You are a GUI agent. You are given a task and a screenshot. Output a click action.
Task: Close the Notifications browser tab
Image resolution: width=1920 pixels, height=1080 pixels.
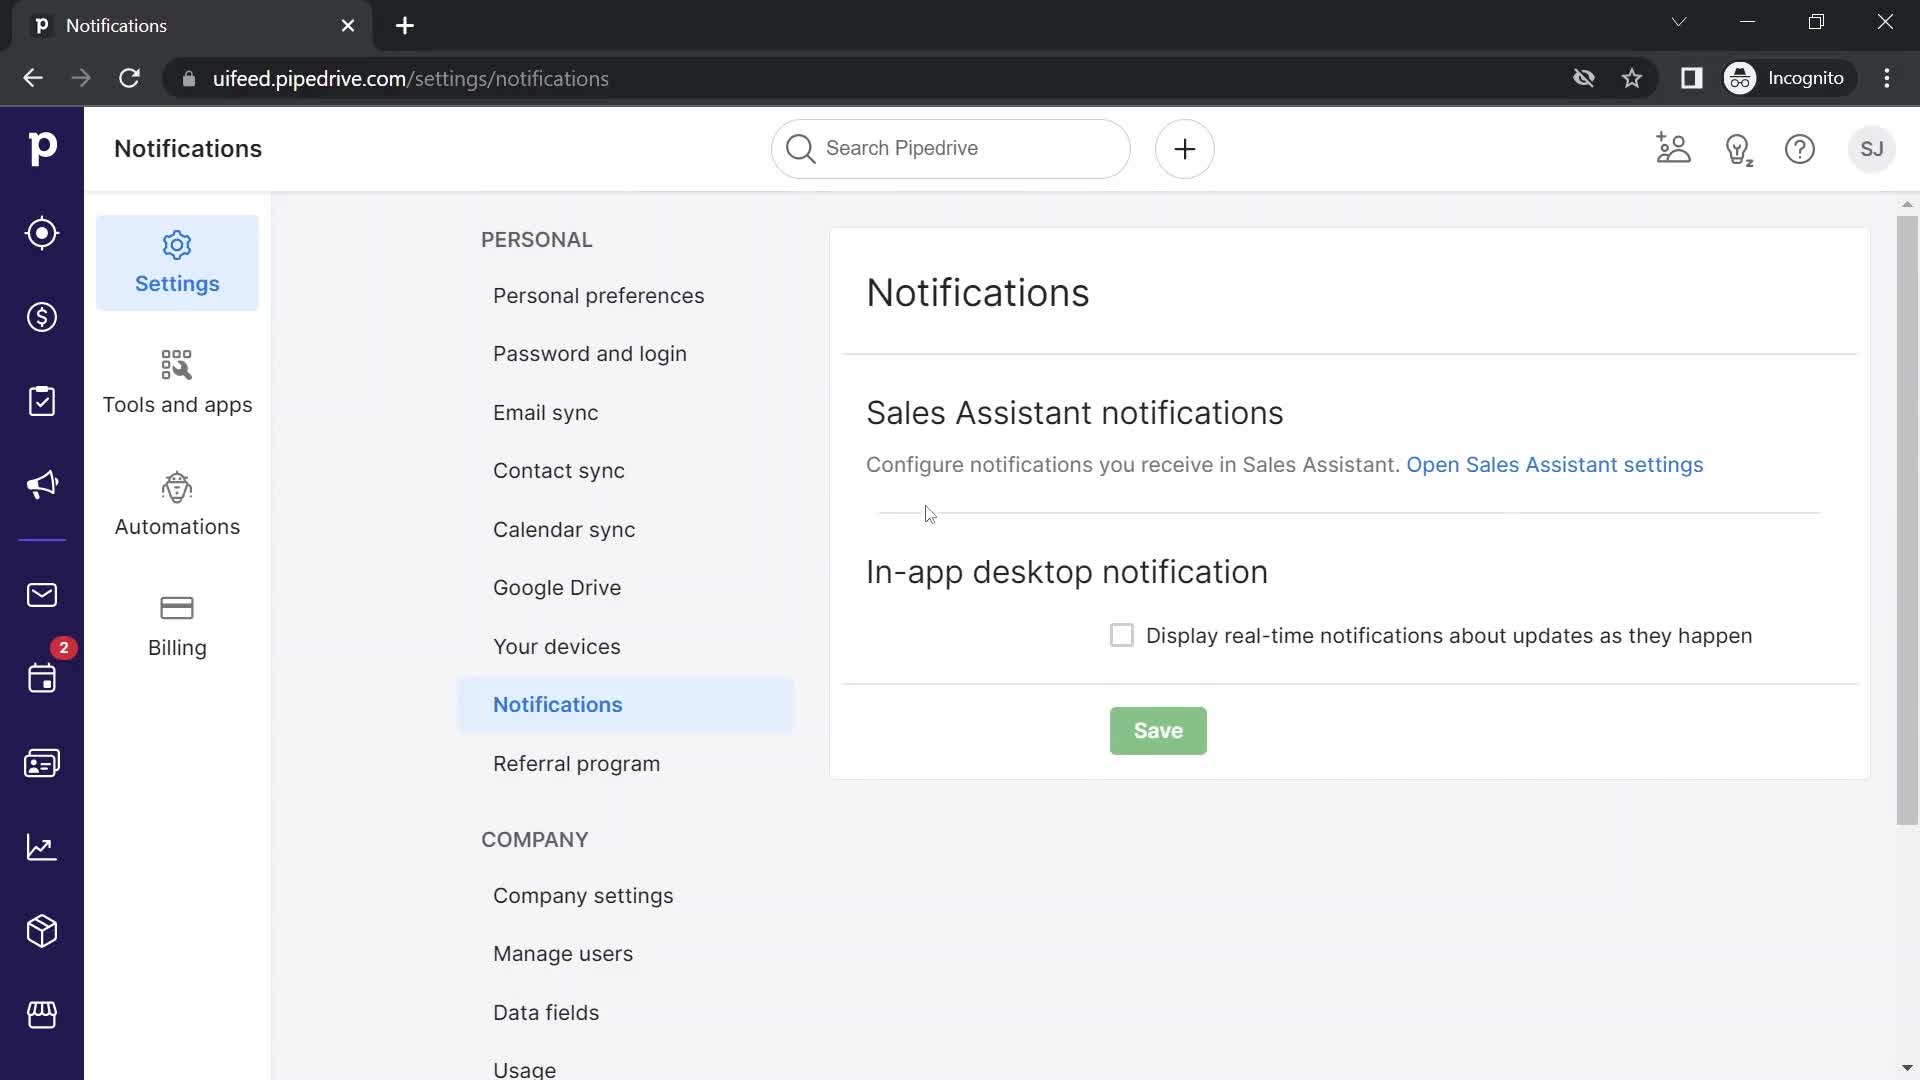[x=348, y=26]
